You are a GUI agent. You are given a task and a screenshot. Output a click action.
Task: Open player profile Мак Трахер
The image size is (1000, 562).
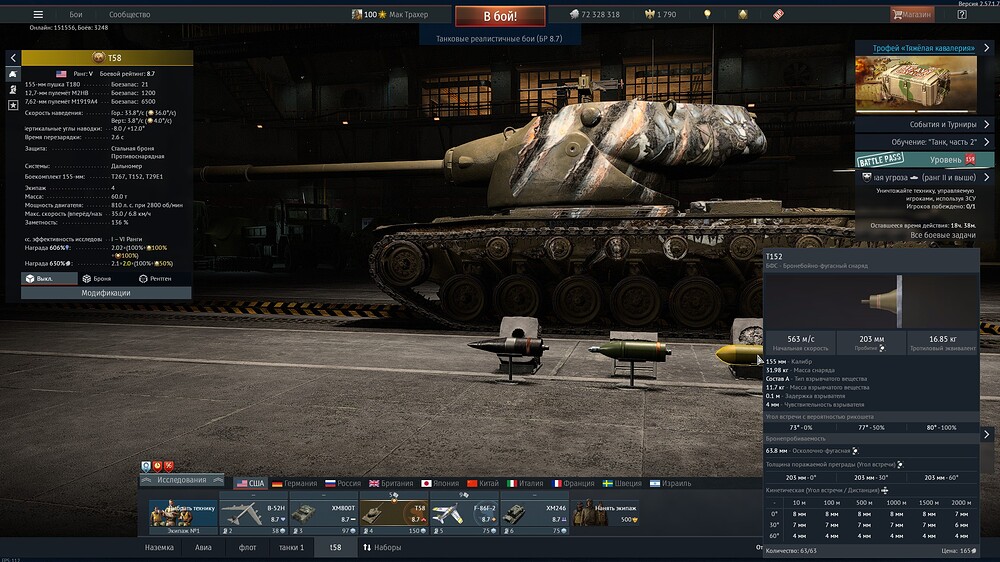click(x=390, y=14)
